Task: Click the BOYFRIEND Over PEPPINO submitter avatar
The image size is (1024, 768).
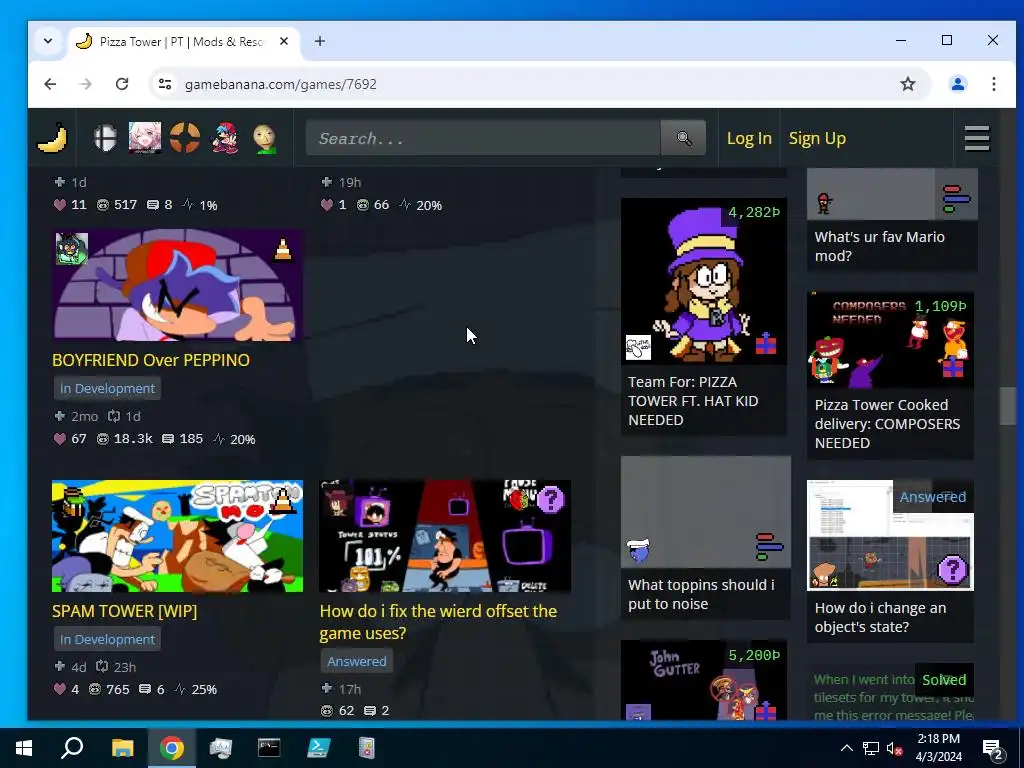Action: 71,249
